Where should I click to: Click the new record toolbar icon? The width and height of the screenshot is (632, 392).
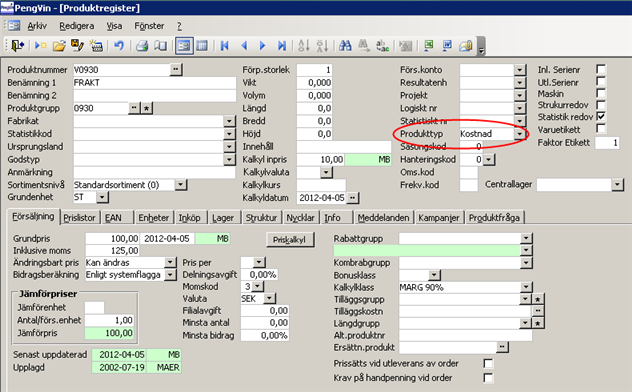pyautogui.click(x=40, y=46)
